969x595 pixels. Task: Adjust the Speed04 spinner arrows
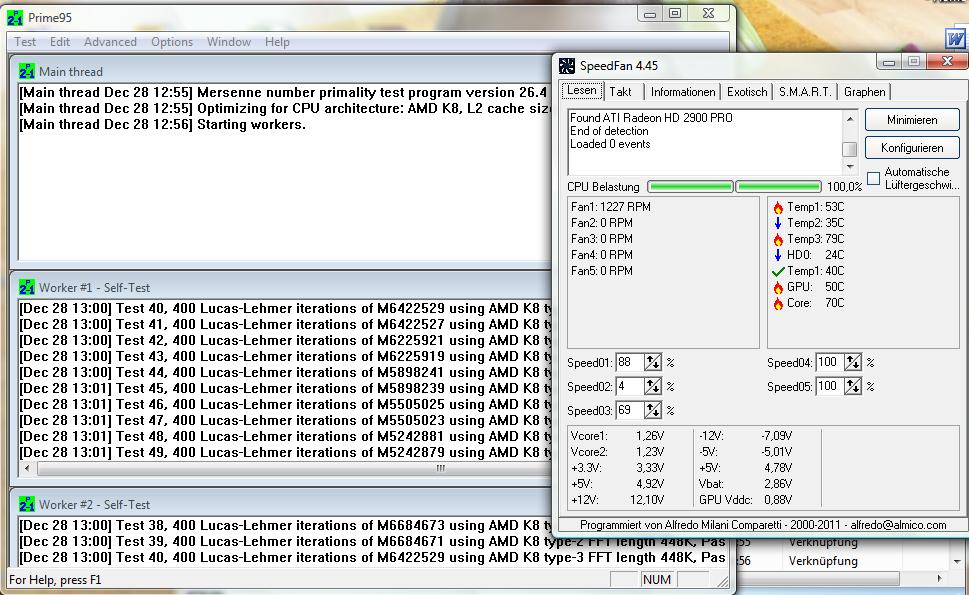[x=853, y=363]
